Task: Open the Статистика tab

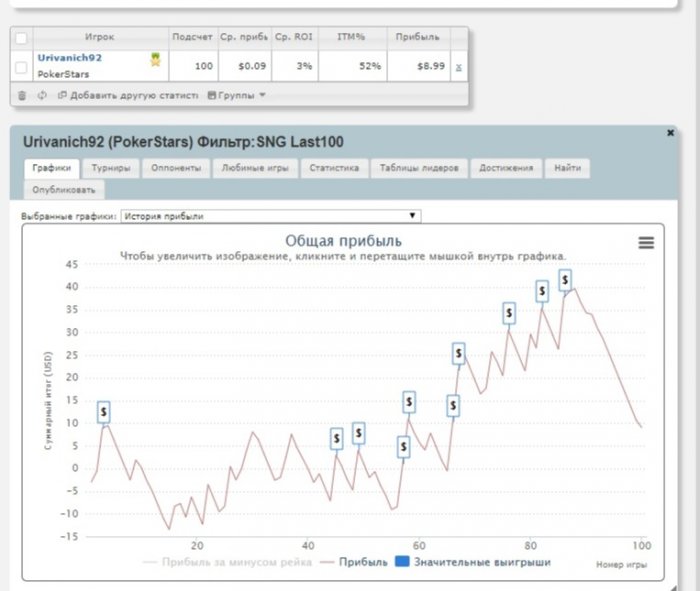Action: click(x=334, y=168)
